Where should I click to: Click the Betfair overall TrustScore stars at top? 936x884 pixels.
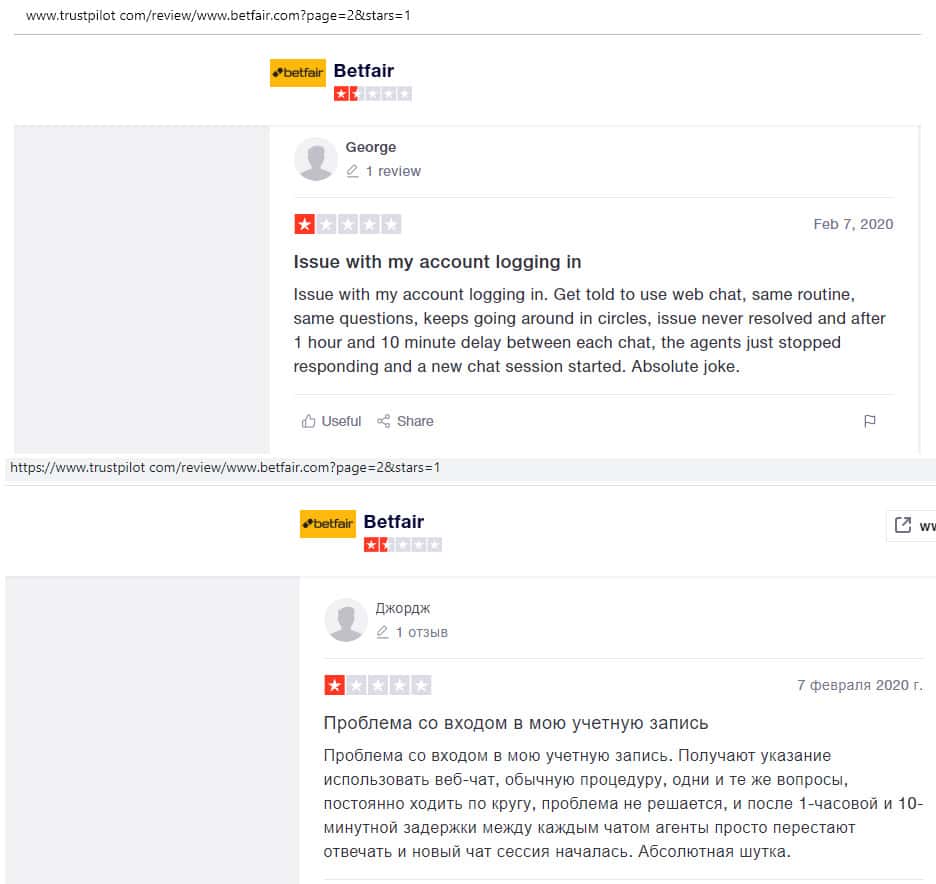point(372,94)
